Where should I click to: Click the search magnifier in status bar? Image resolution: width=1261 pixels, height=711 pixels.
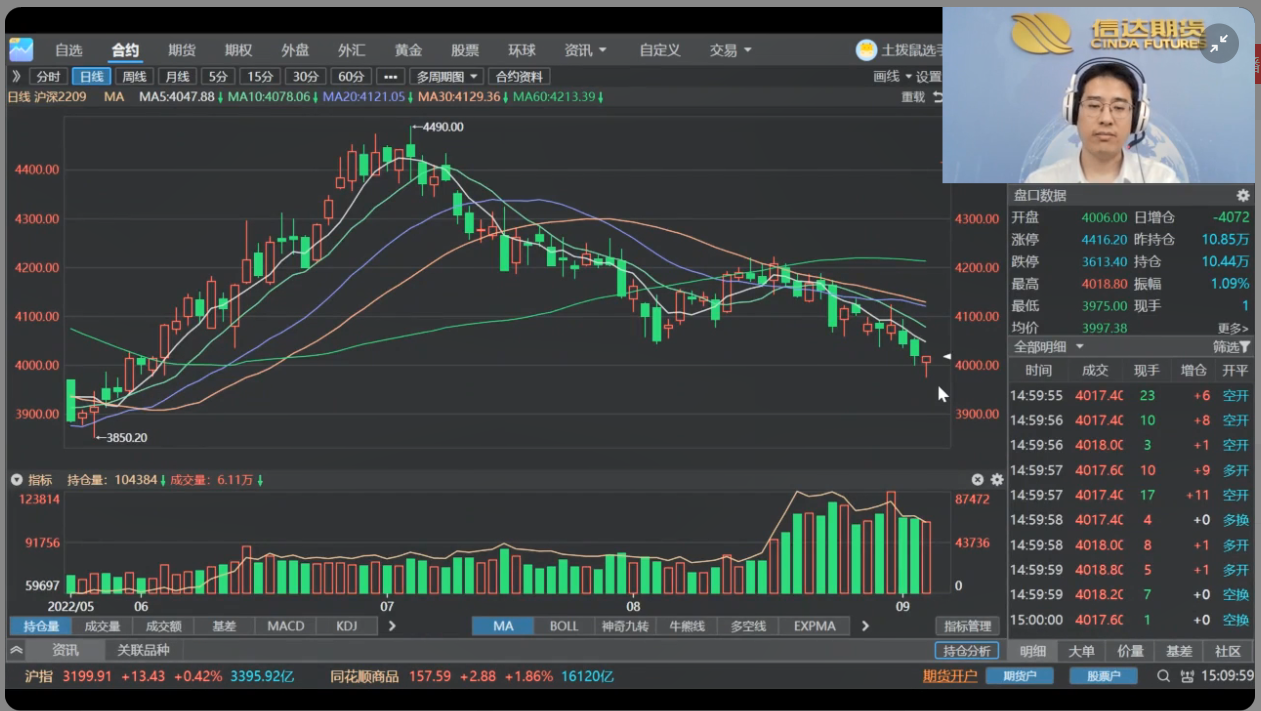point(1164,676)
